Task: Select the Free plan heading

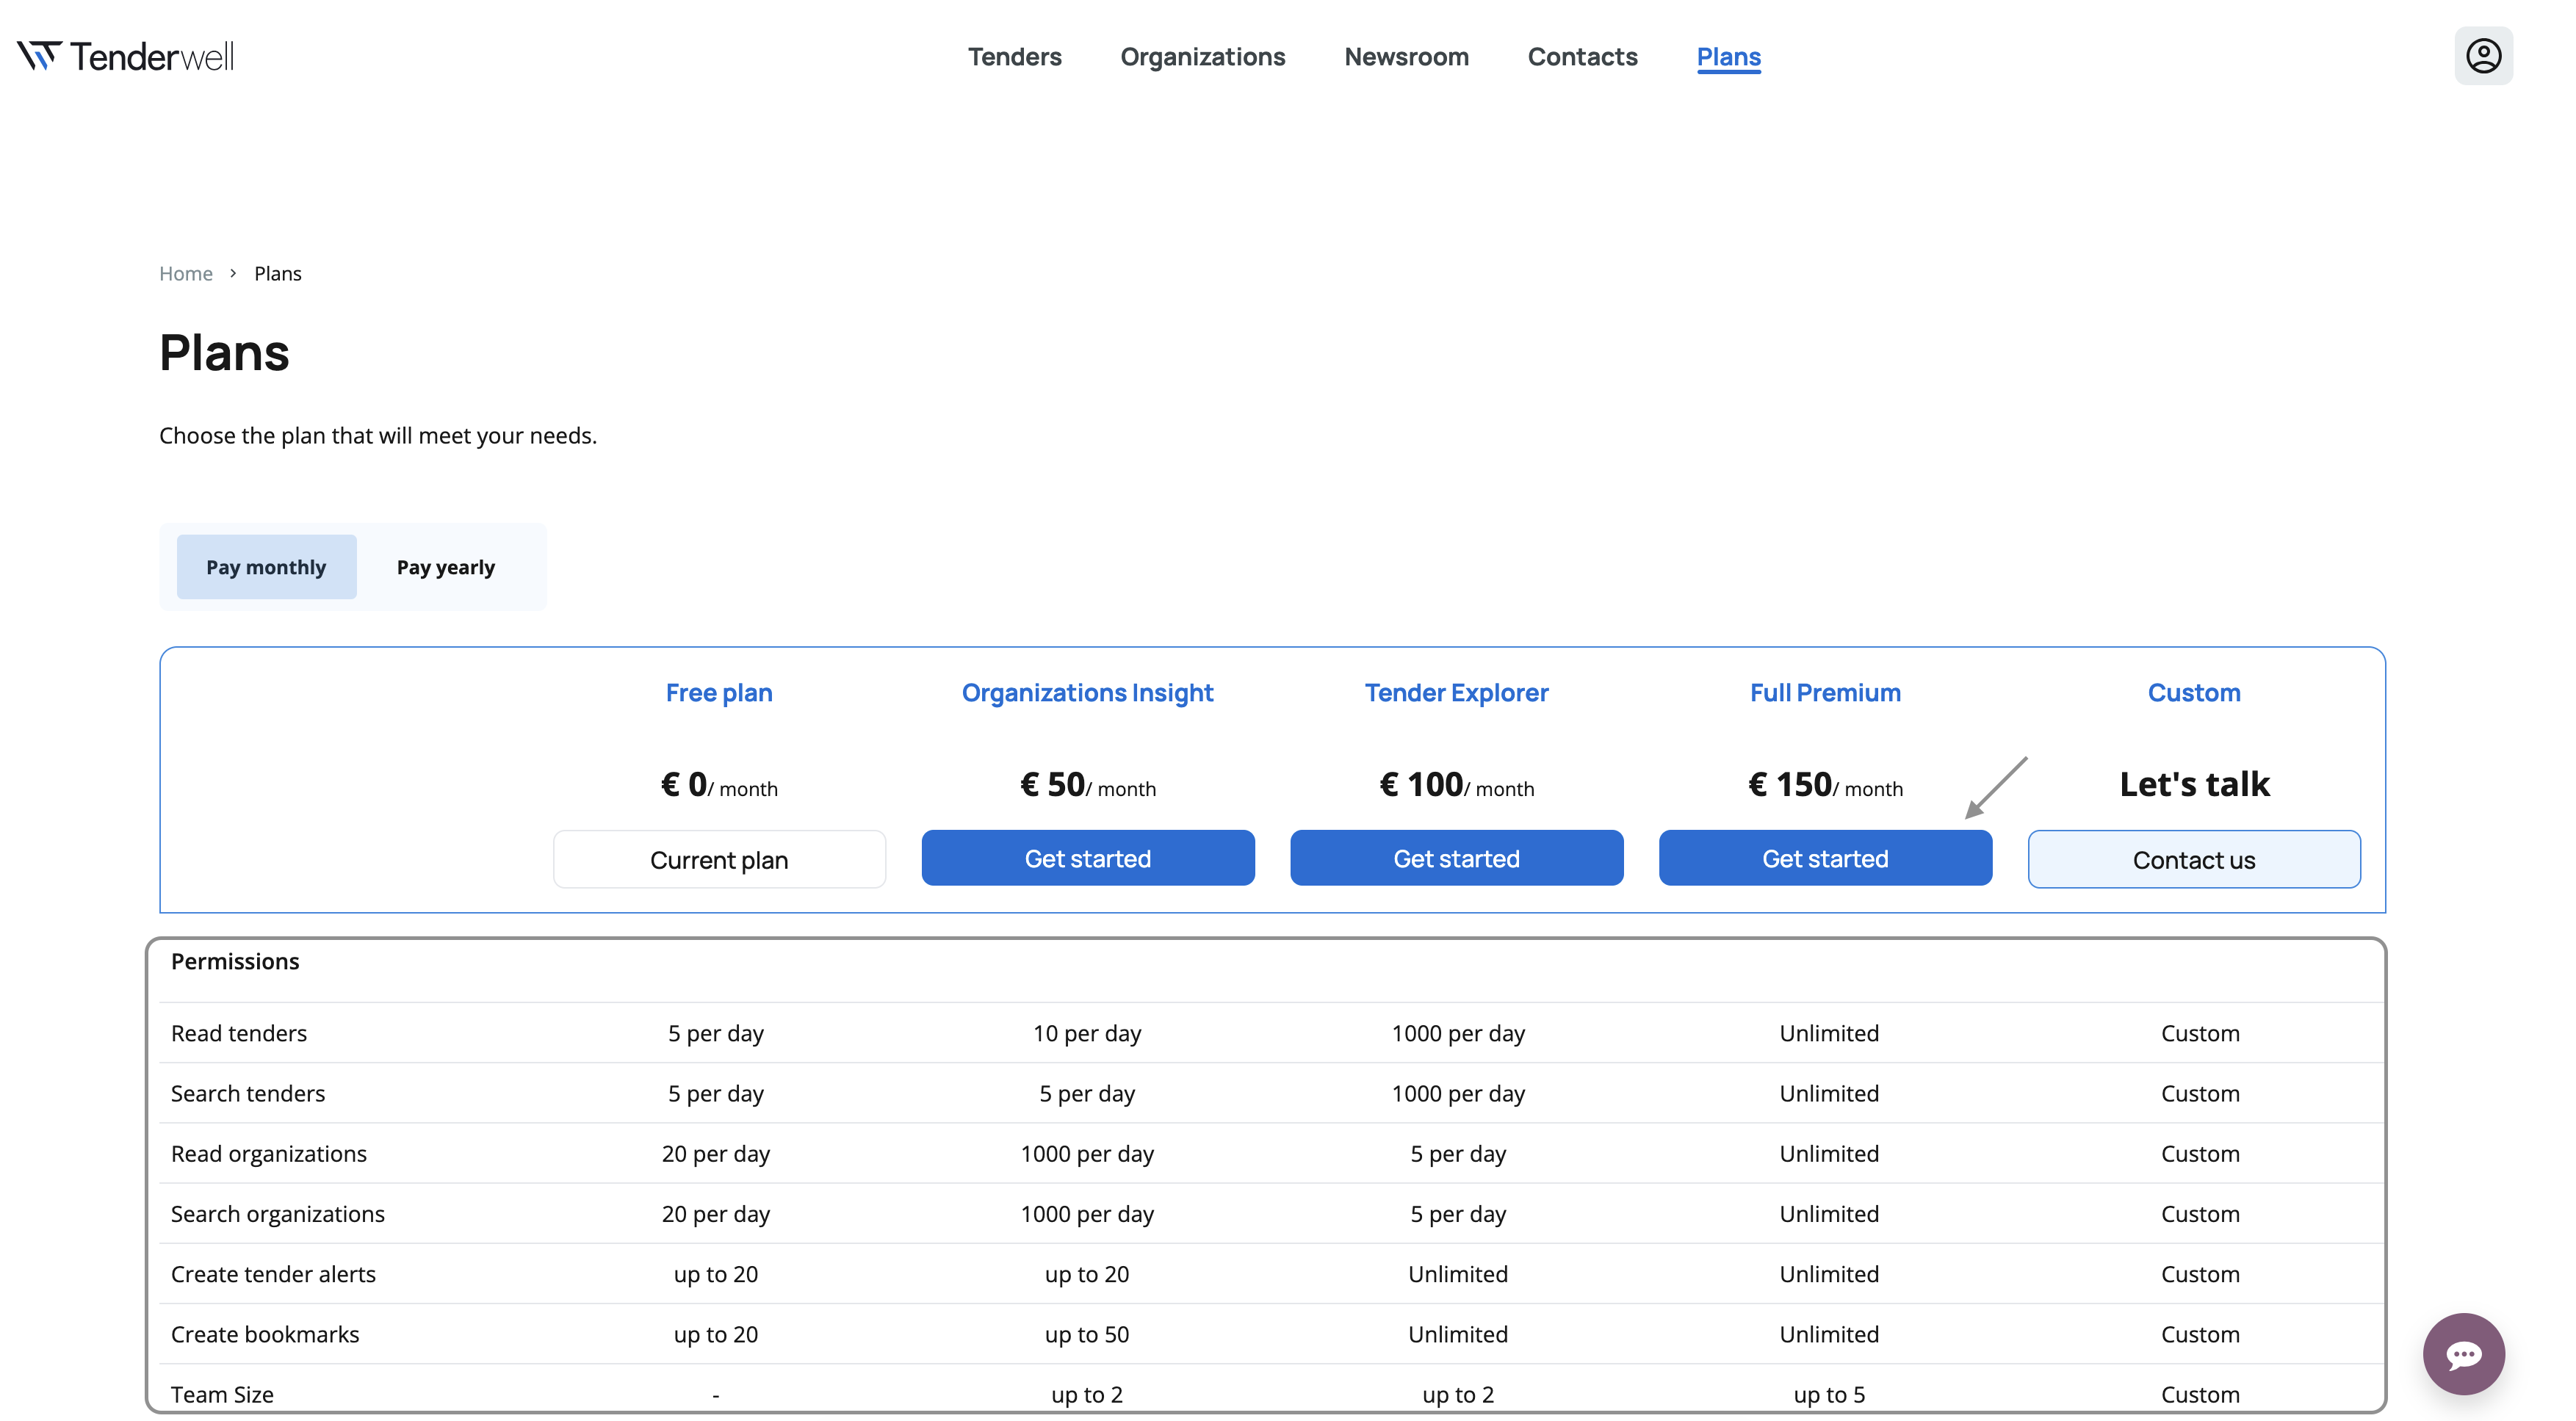Action: [719, 692]
